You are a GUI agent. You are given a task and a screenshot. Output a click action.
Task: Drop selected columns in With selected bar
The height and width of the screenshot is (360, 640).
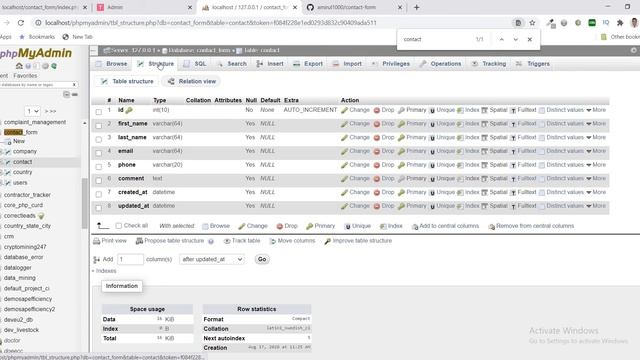(x=287, y=226)
